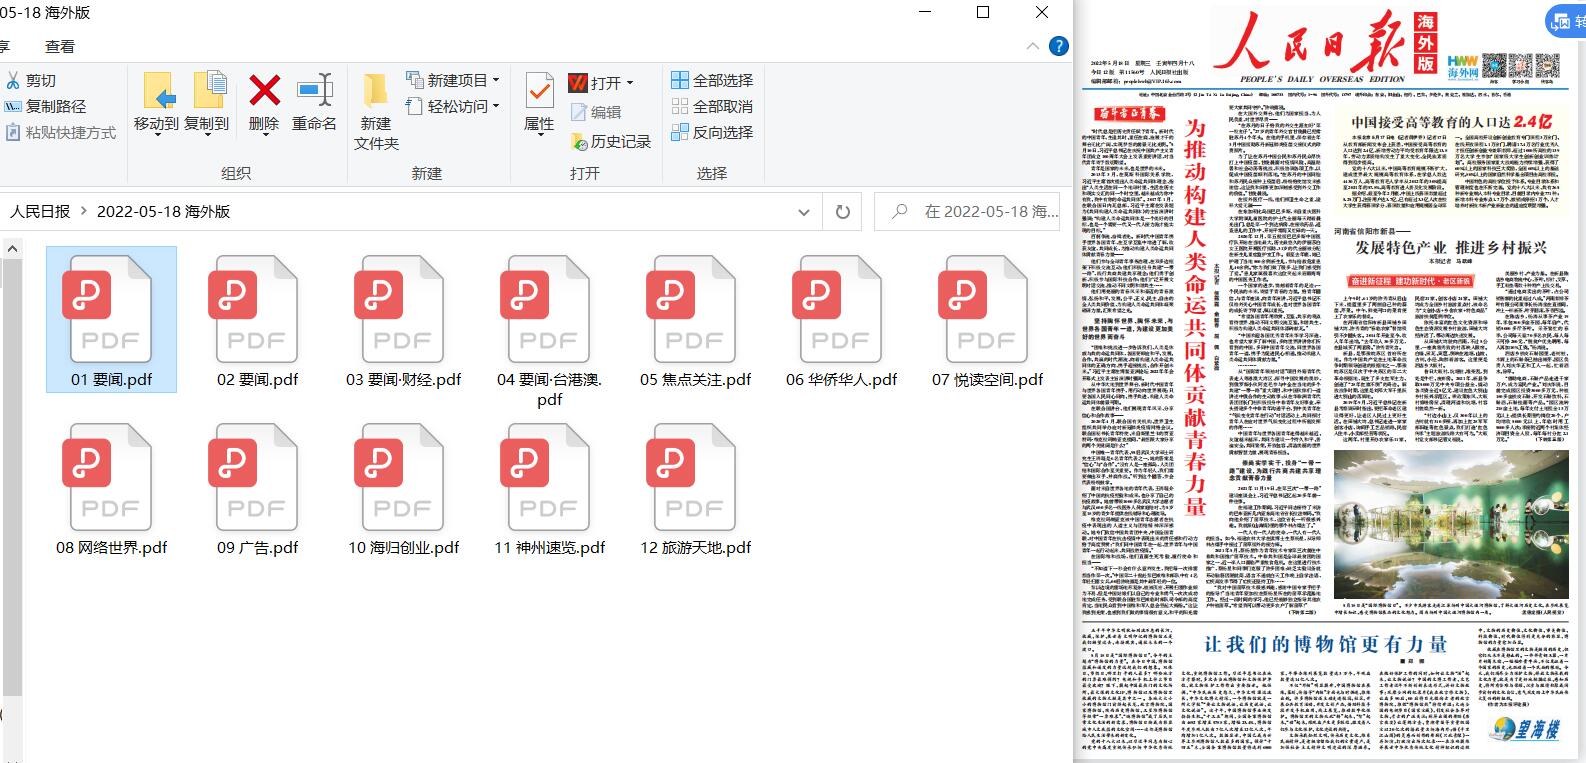This screenshot has height=763, width=1586.
Task: Click Select all (全部选择) command
Action: click(x=712, y=80)
